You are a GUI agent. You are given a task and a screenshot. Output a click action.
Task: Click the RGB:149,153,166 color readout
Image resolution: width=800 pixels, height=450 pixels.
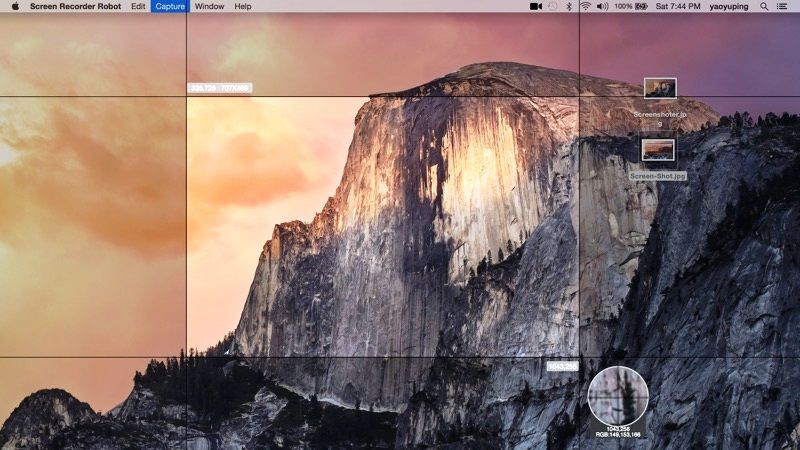(618, 435)
